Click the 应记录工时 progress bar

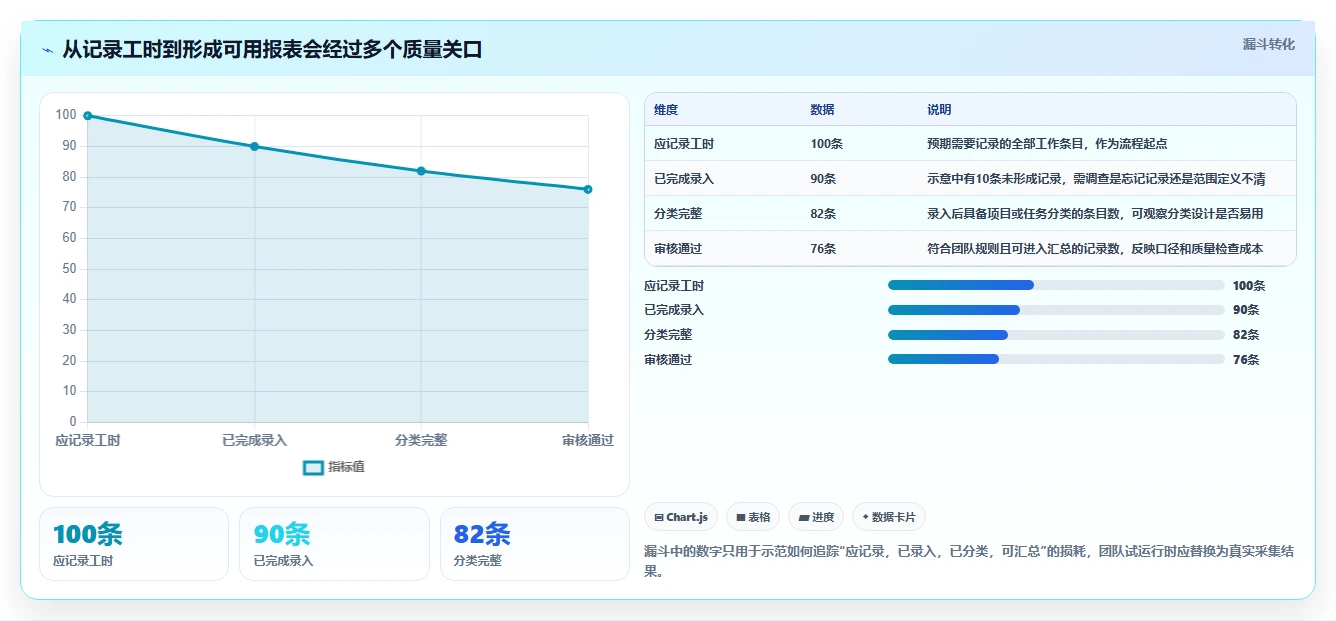point(1056,286)
